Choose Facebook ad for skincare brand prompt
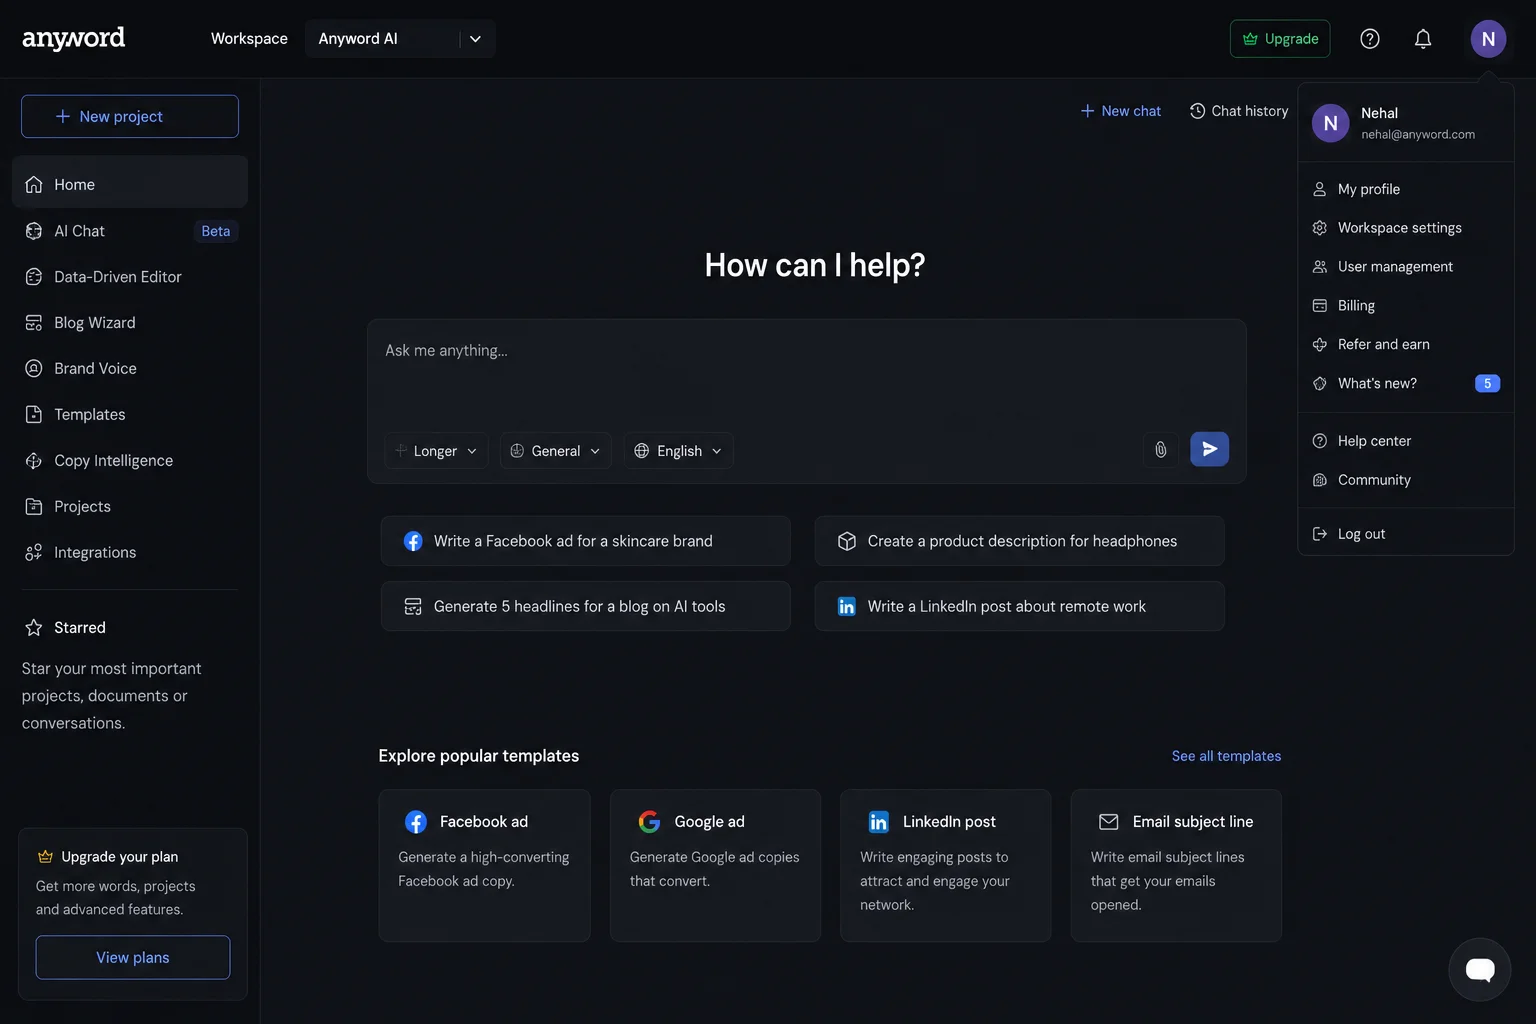The height and width of the screenshot is (1024, 1536). [x=586, y=541]
